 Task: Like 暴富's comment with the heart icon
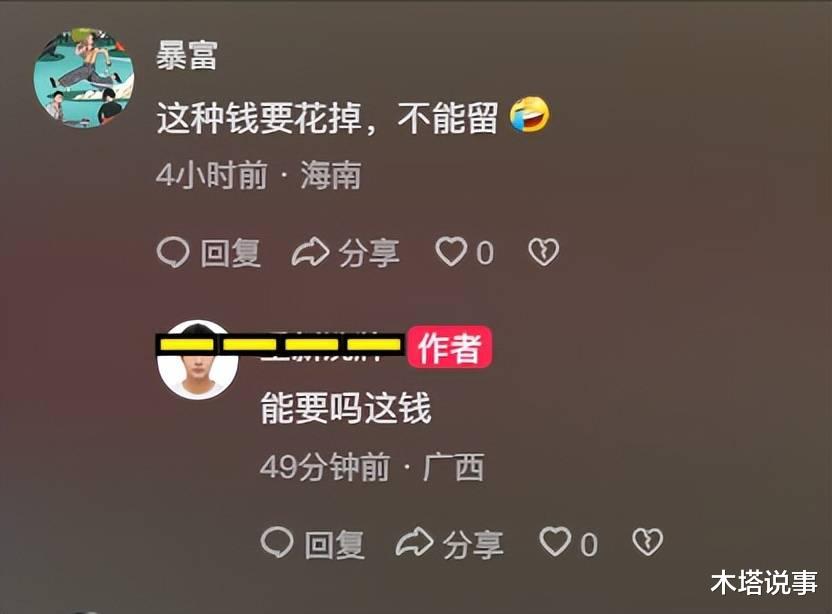[x=452, y=251]
